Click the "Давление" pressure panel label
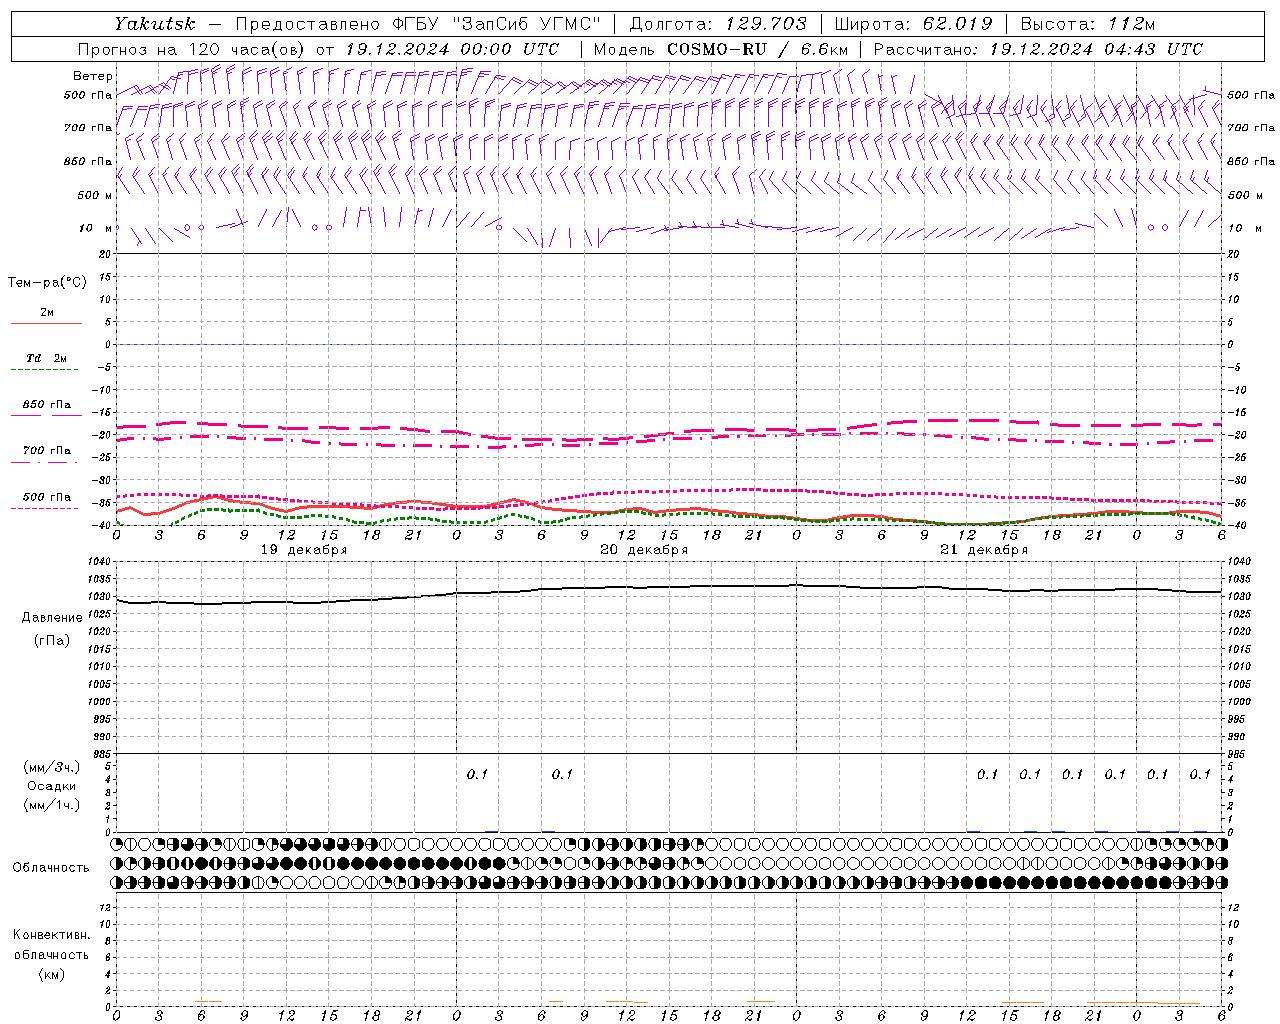The height and width of the screenshot is (1024, 1280). click(52, 618)
